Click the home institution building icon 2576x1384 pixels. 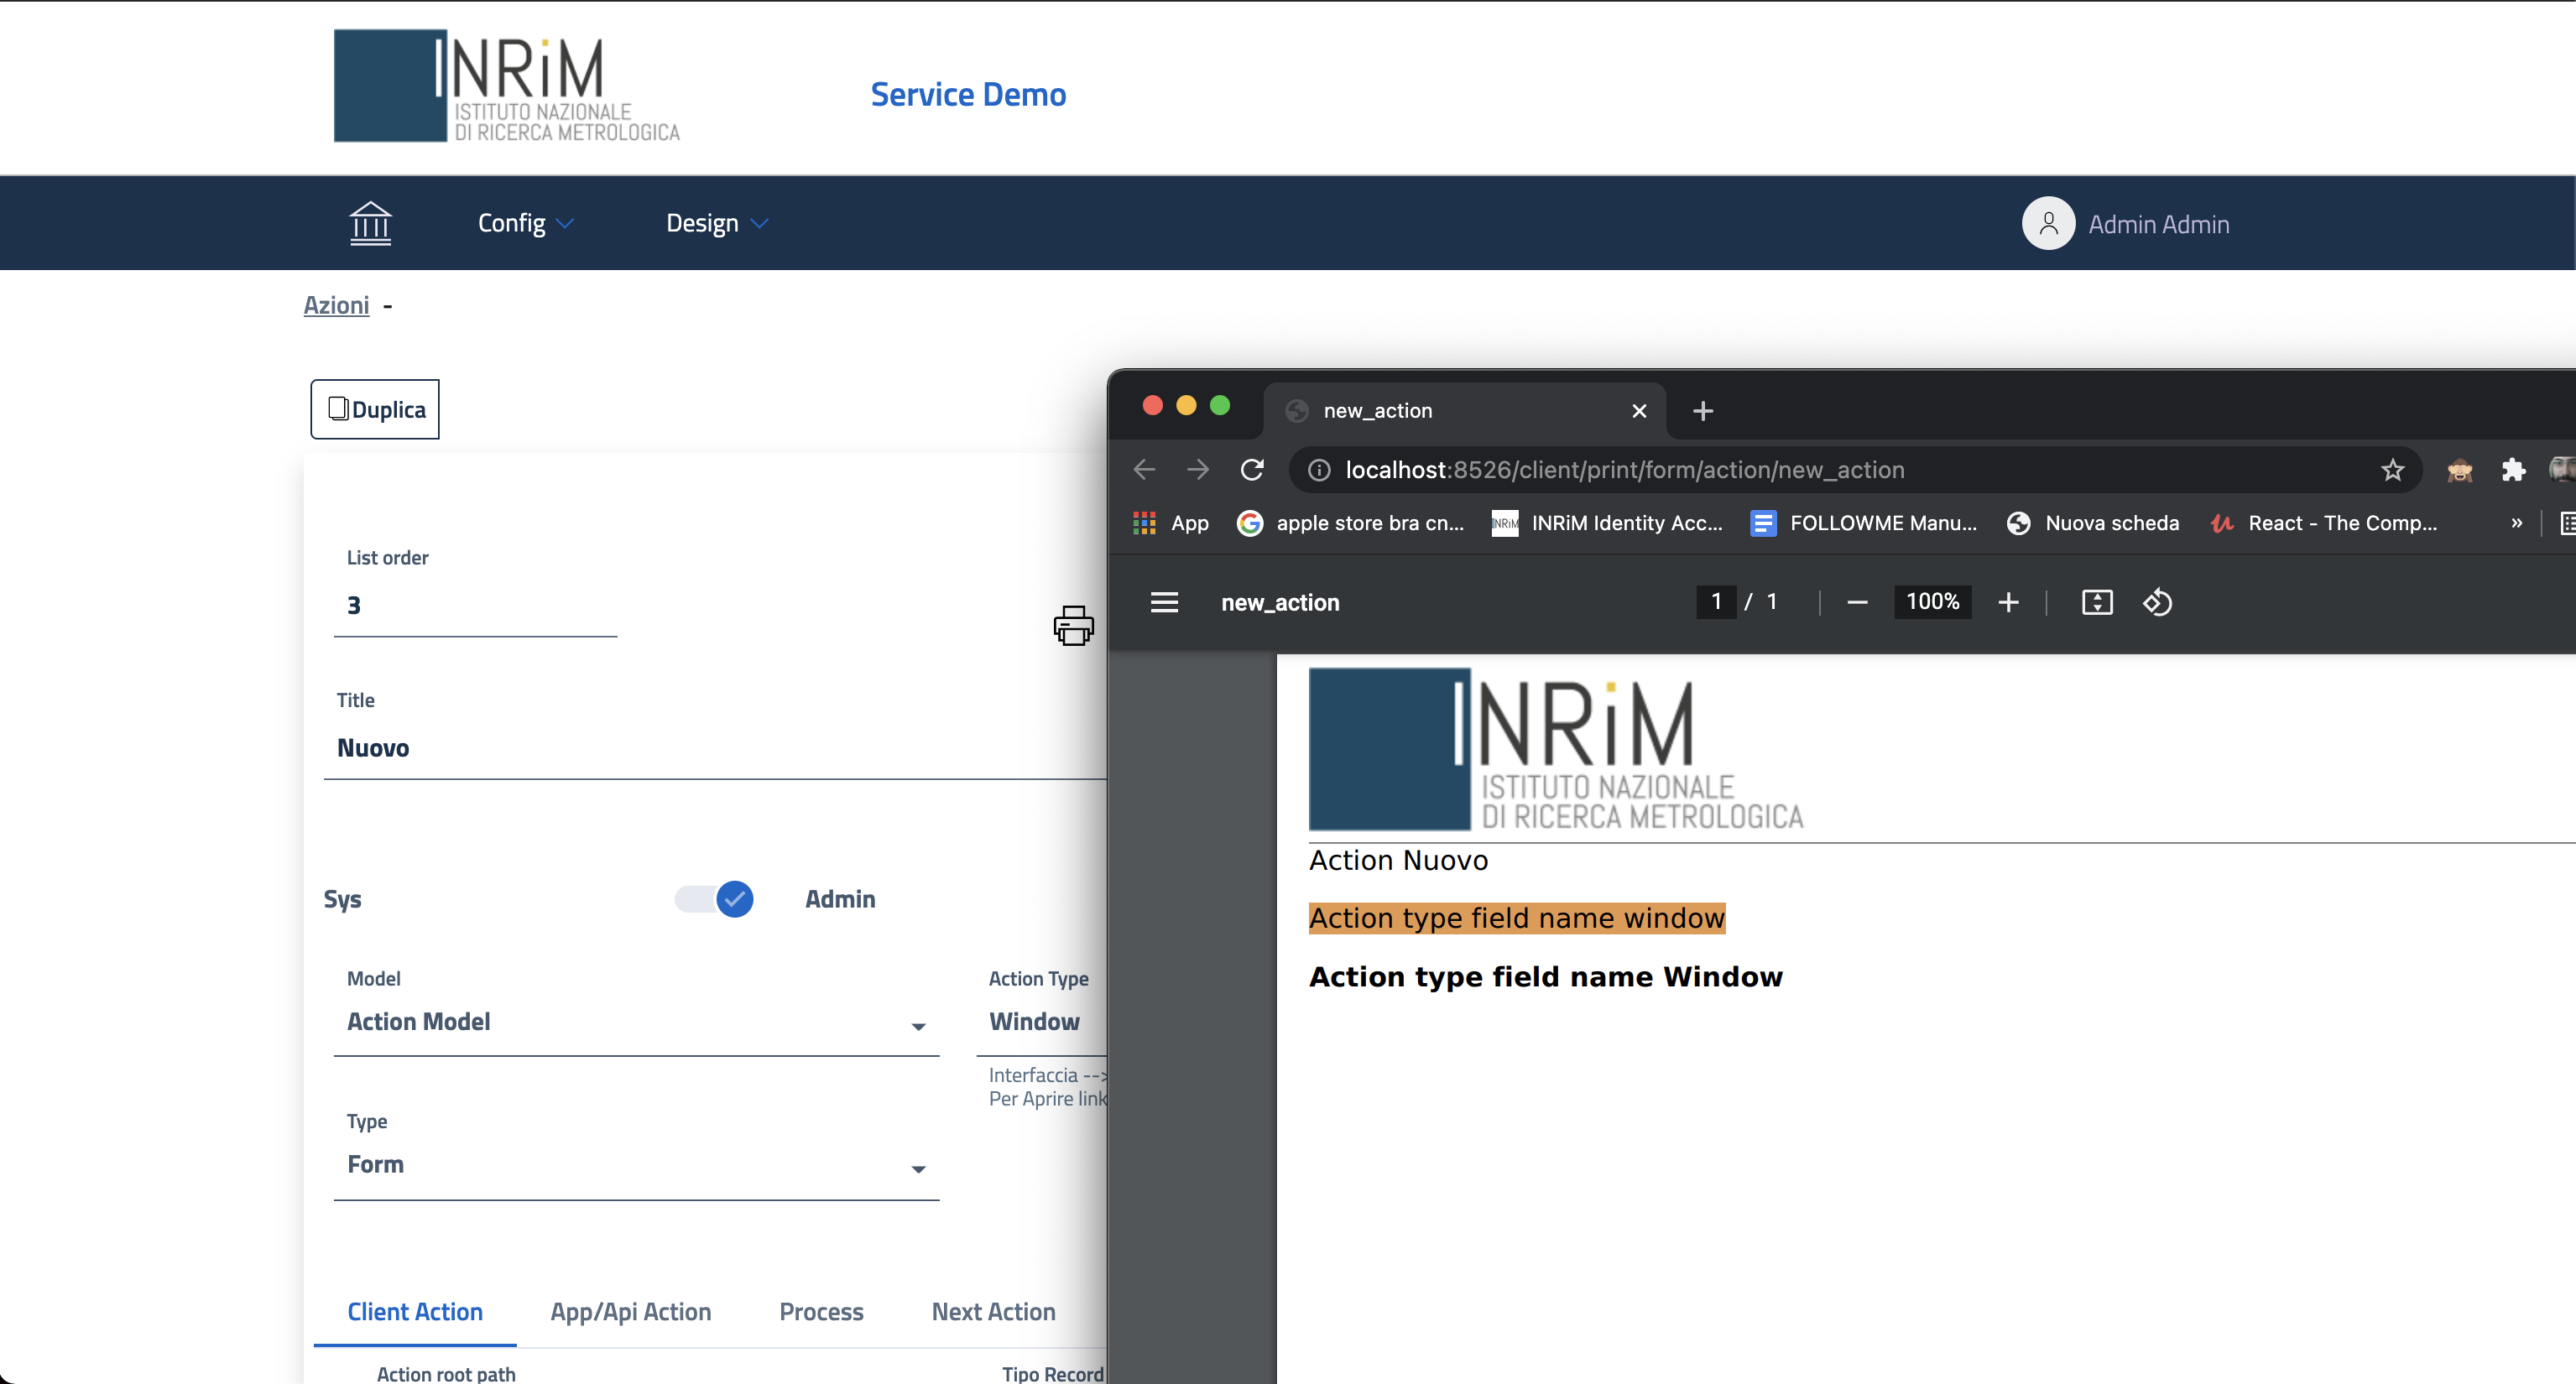point(370,223)
